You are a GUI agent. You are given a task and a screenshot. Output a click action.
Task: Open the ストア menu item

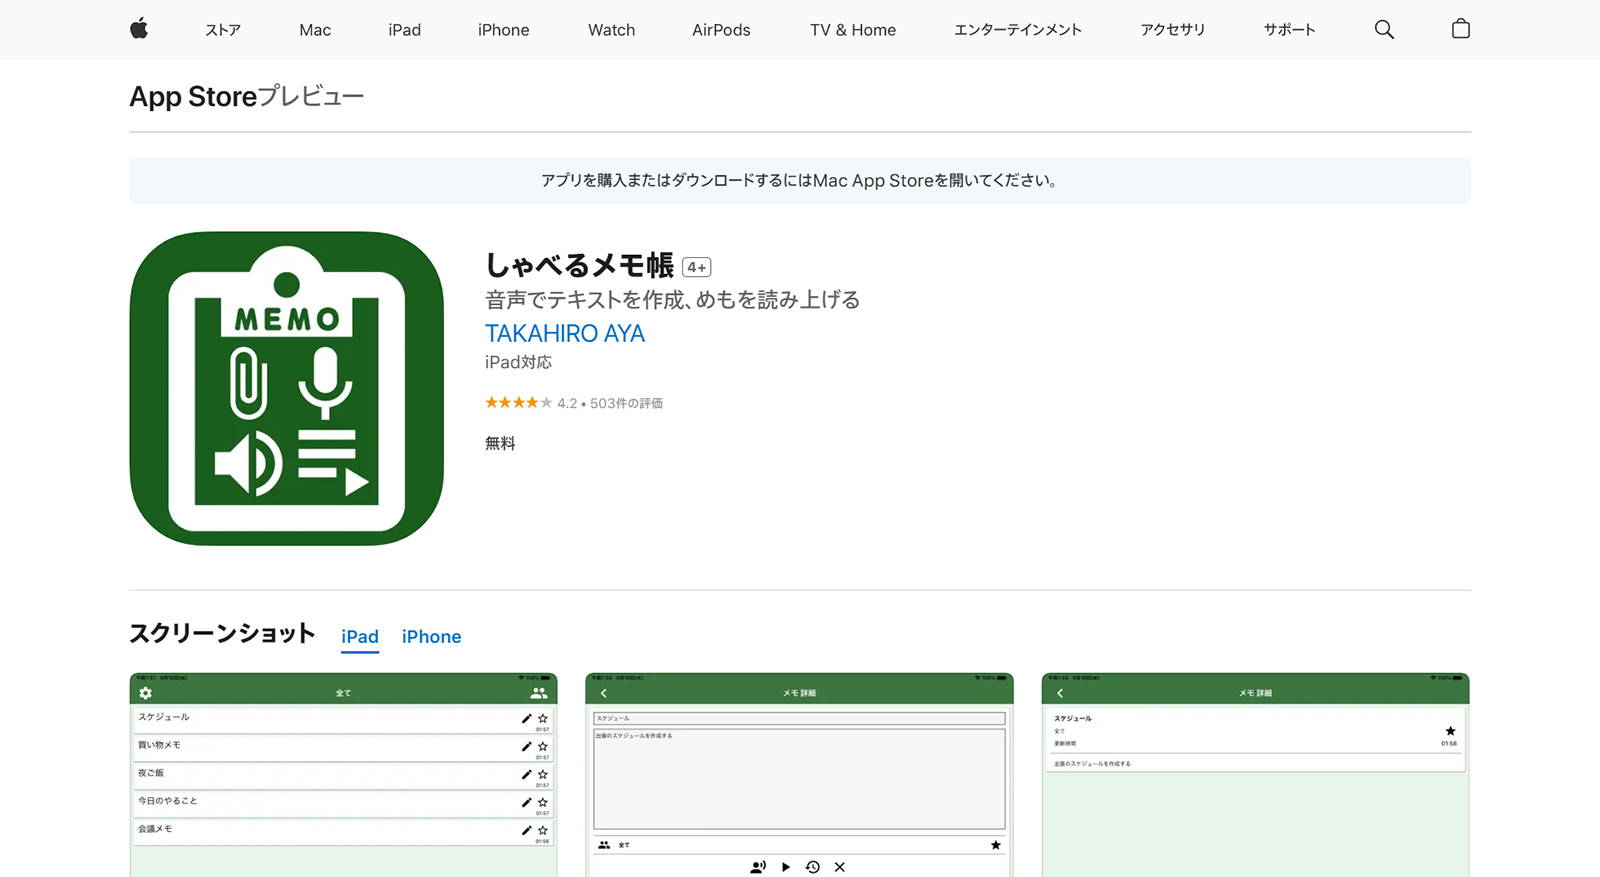223,30
